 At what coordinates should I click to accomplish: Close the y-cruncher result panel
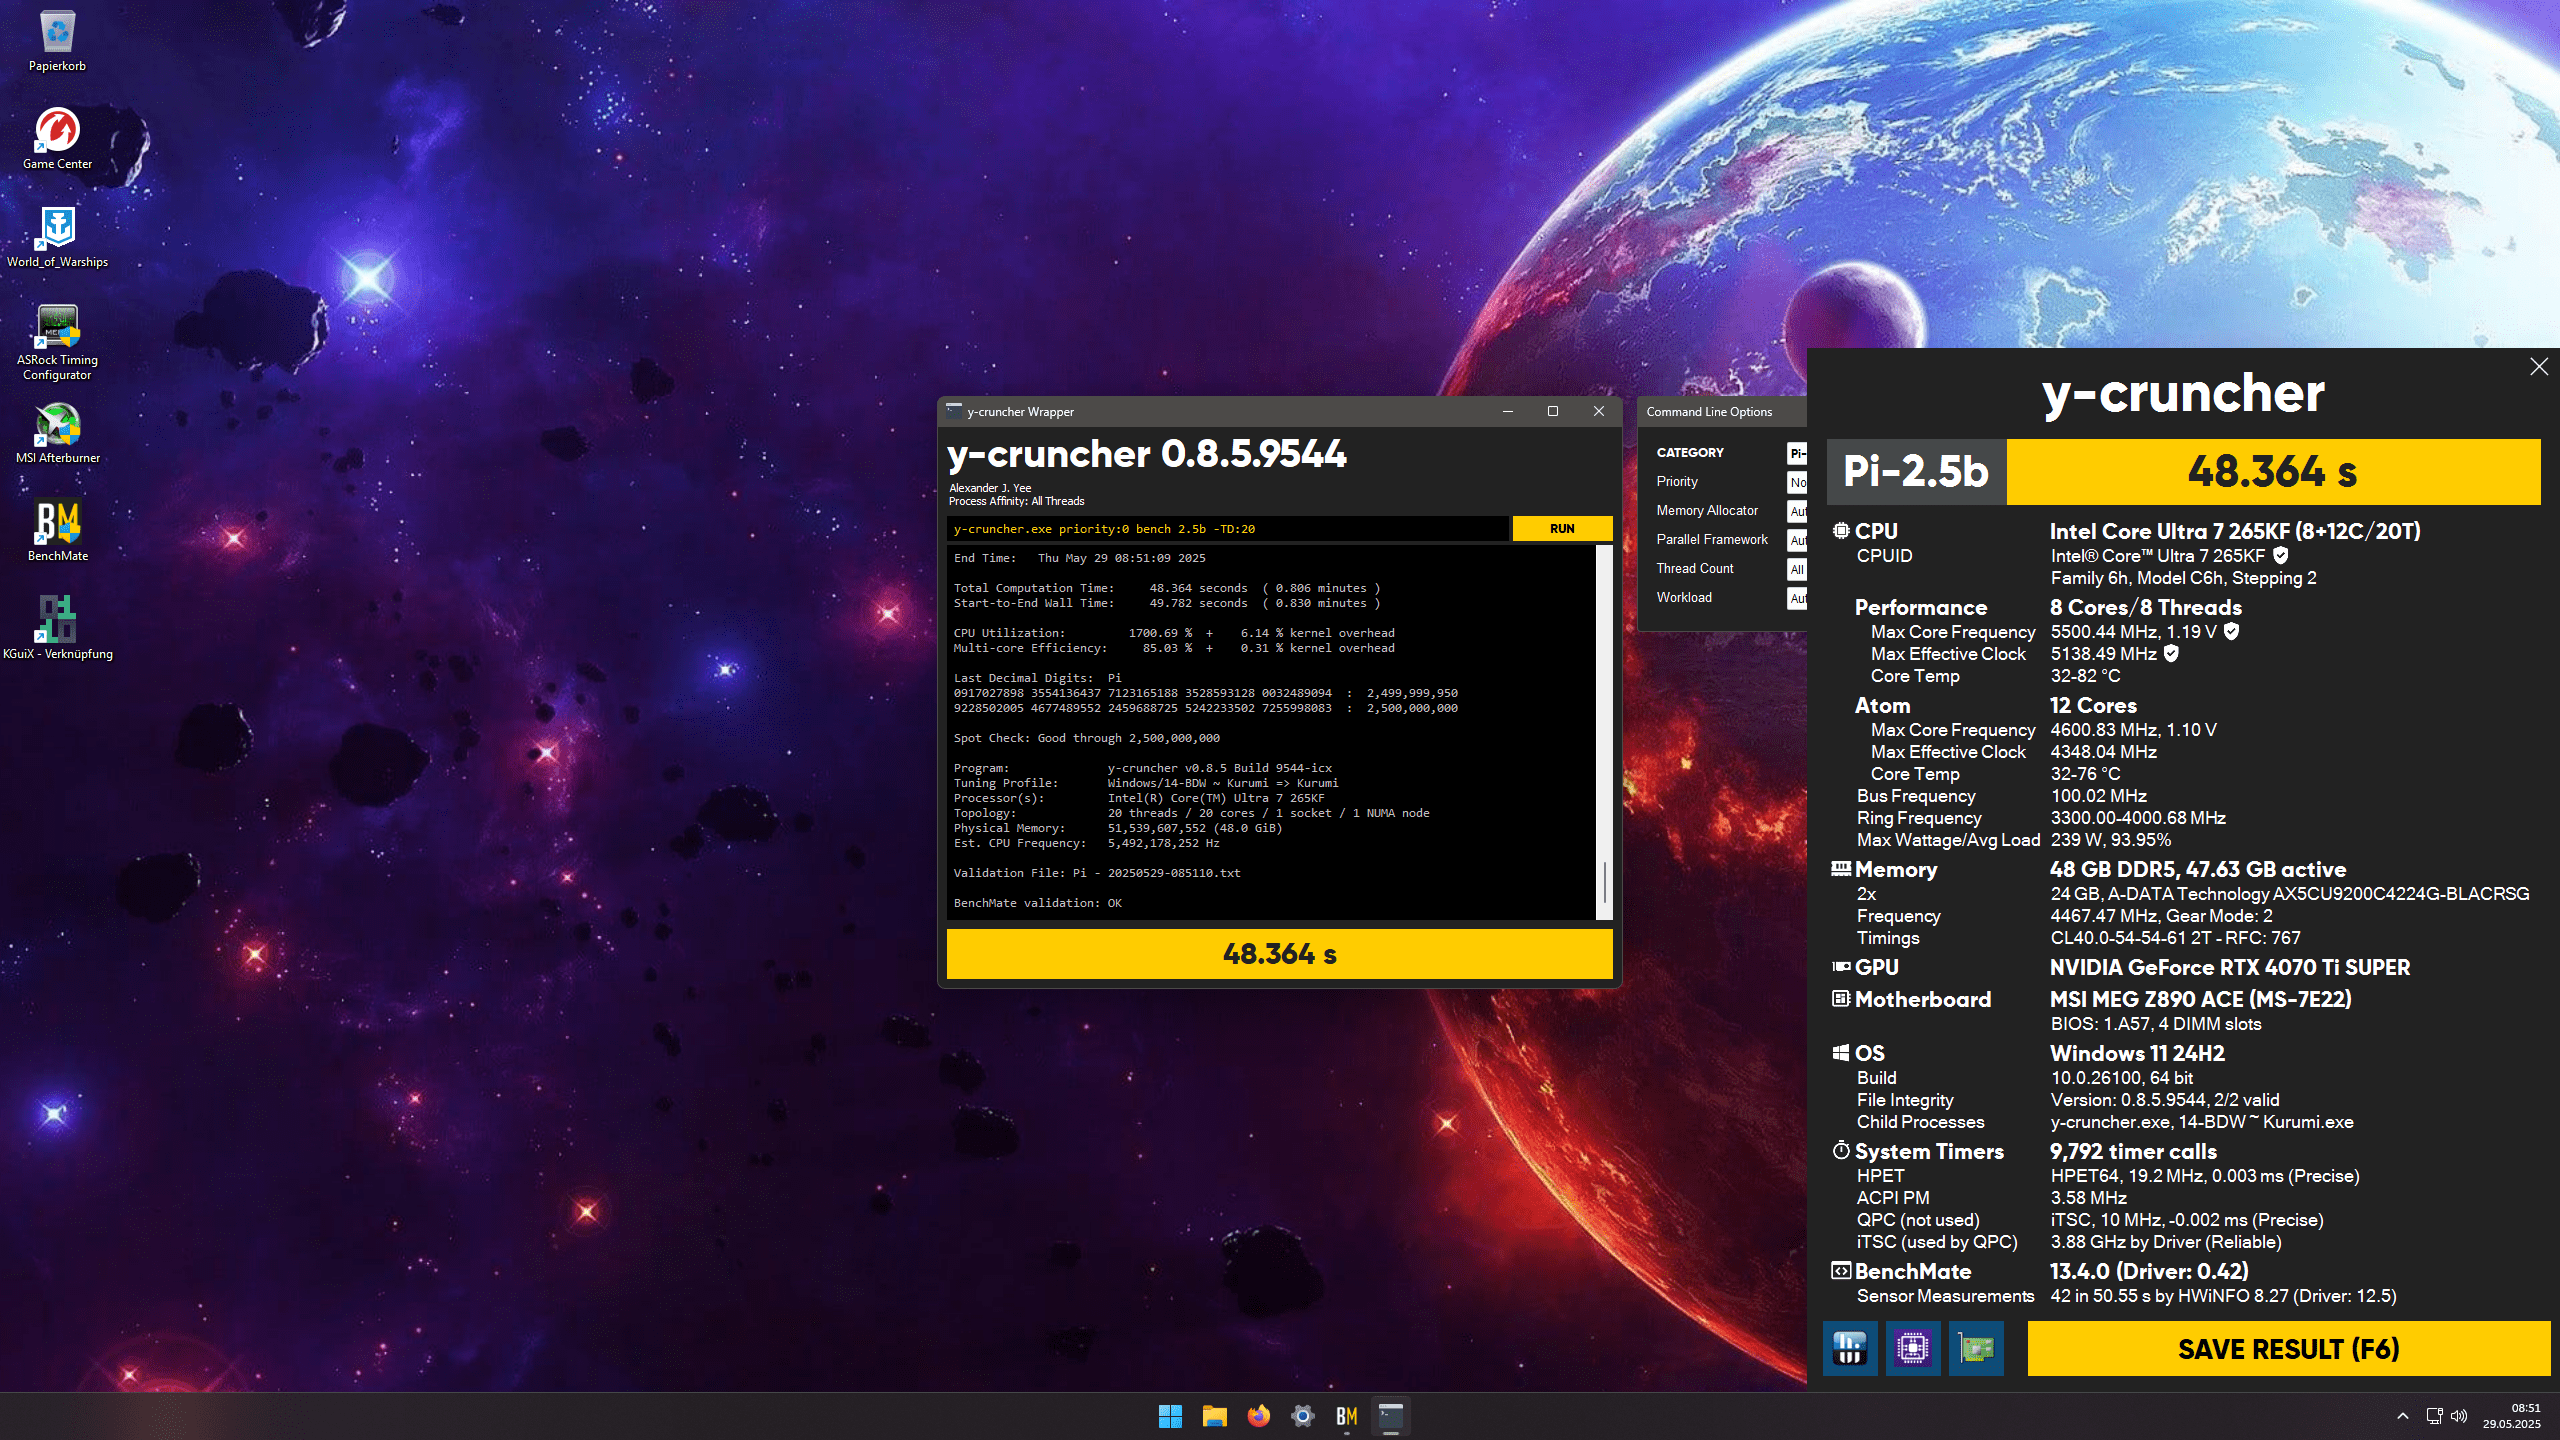pos(2538,367)
